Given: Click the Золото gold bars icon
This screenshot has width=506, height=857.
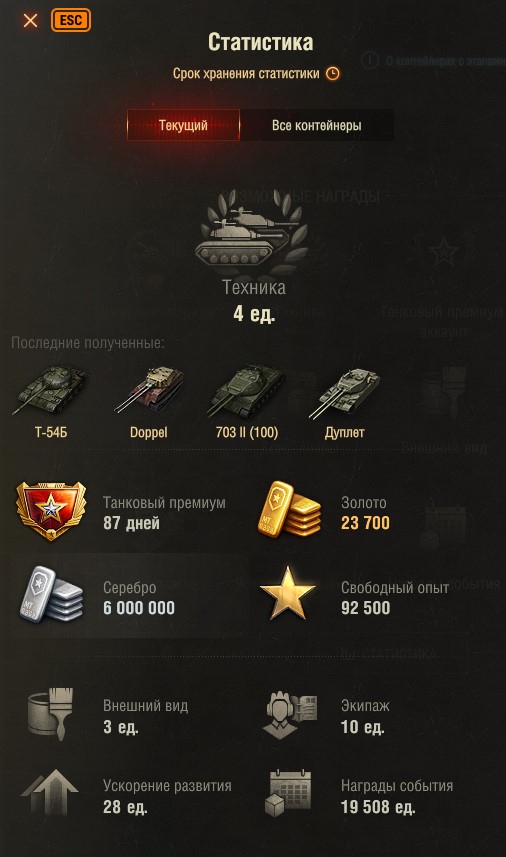Looking at the screenshot, I should tap(289, 509).
